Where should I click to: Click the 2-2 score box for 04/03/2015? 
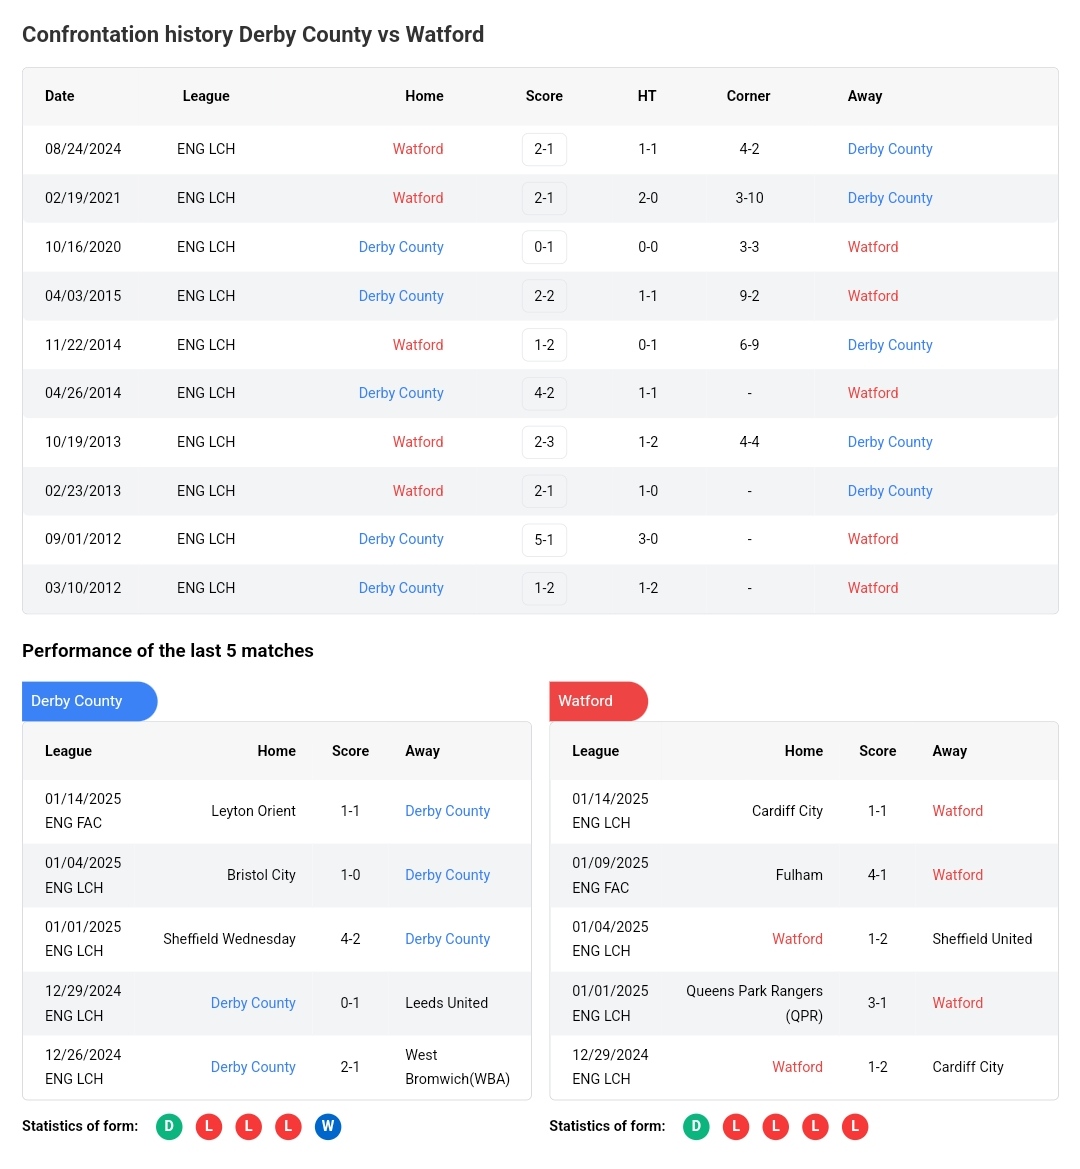[544, 296]
